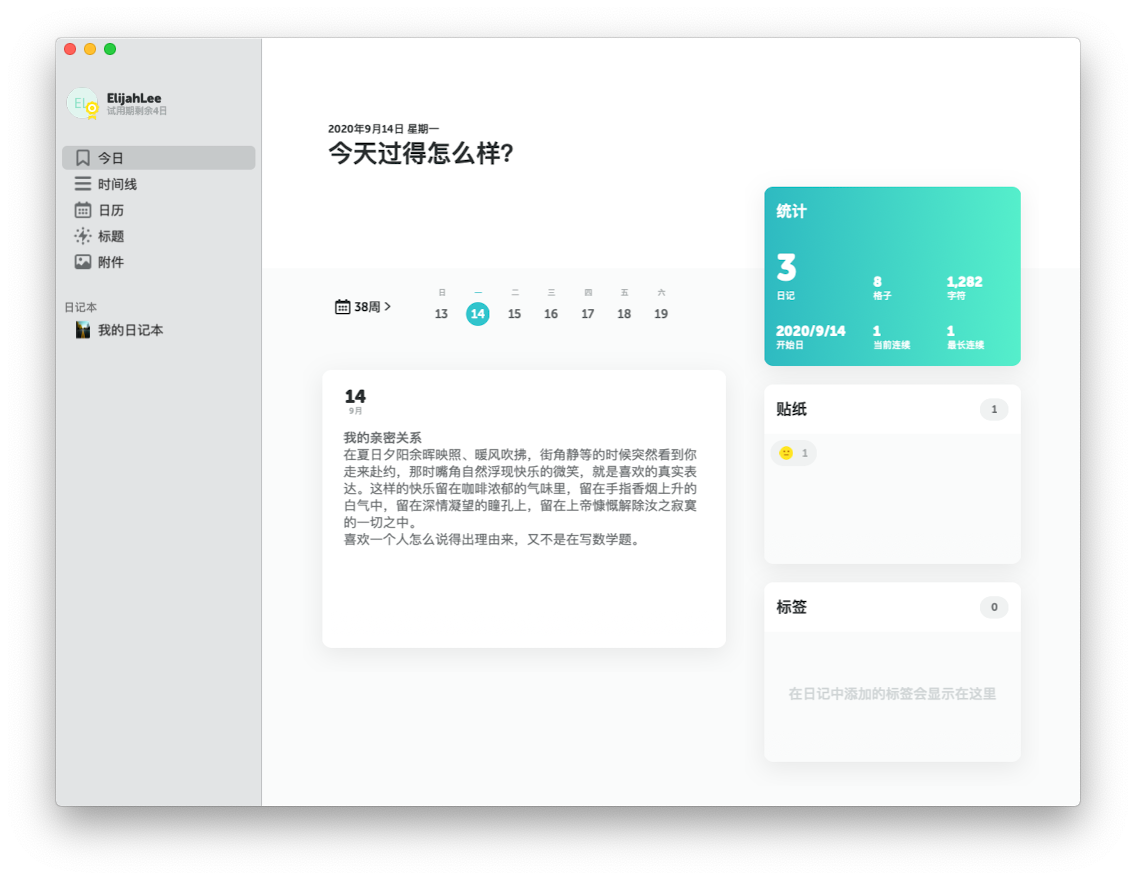Select the smiley sticker chip
The height and width of the screenshot is (880, 1136).
click(x=793, y=453)
